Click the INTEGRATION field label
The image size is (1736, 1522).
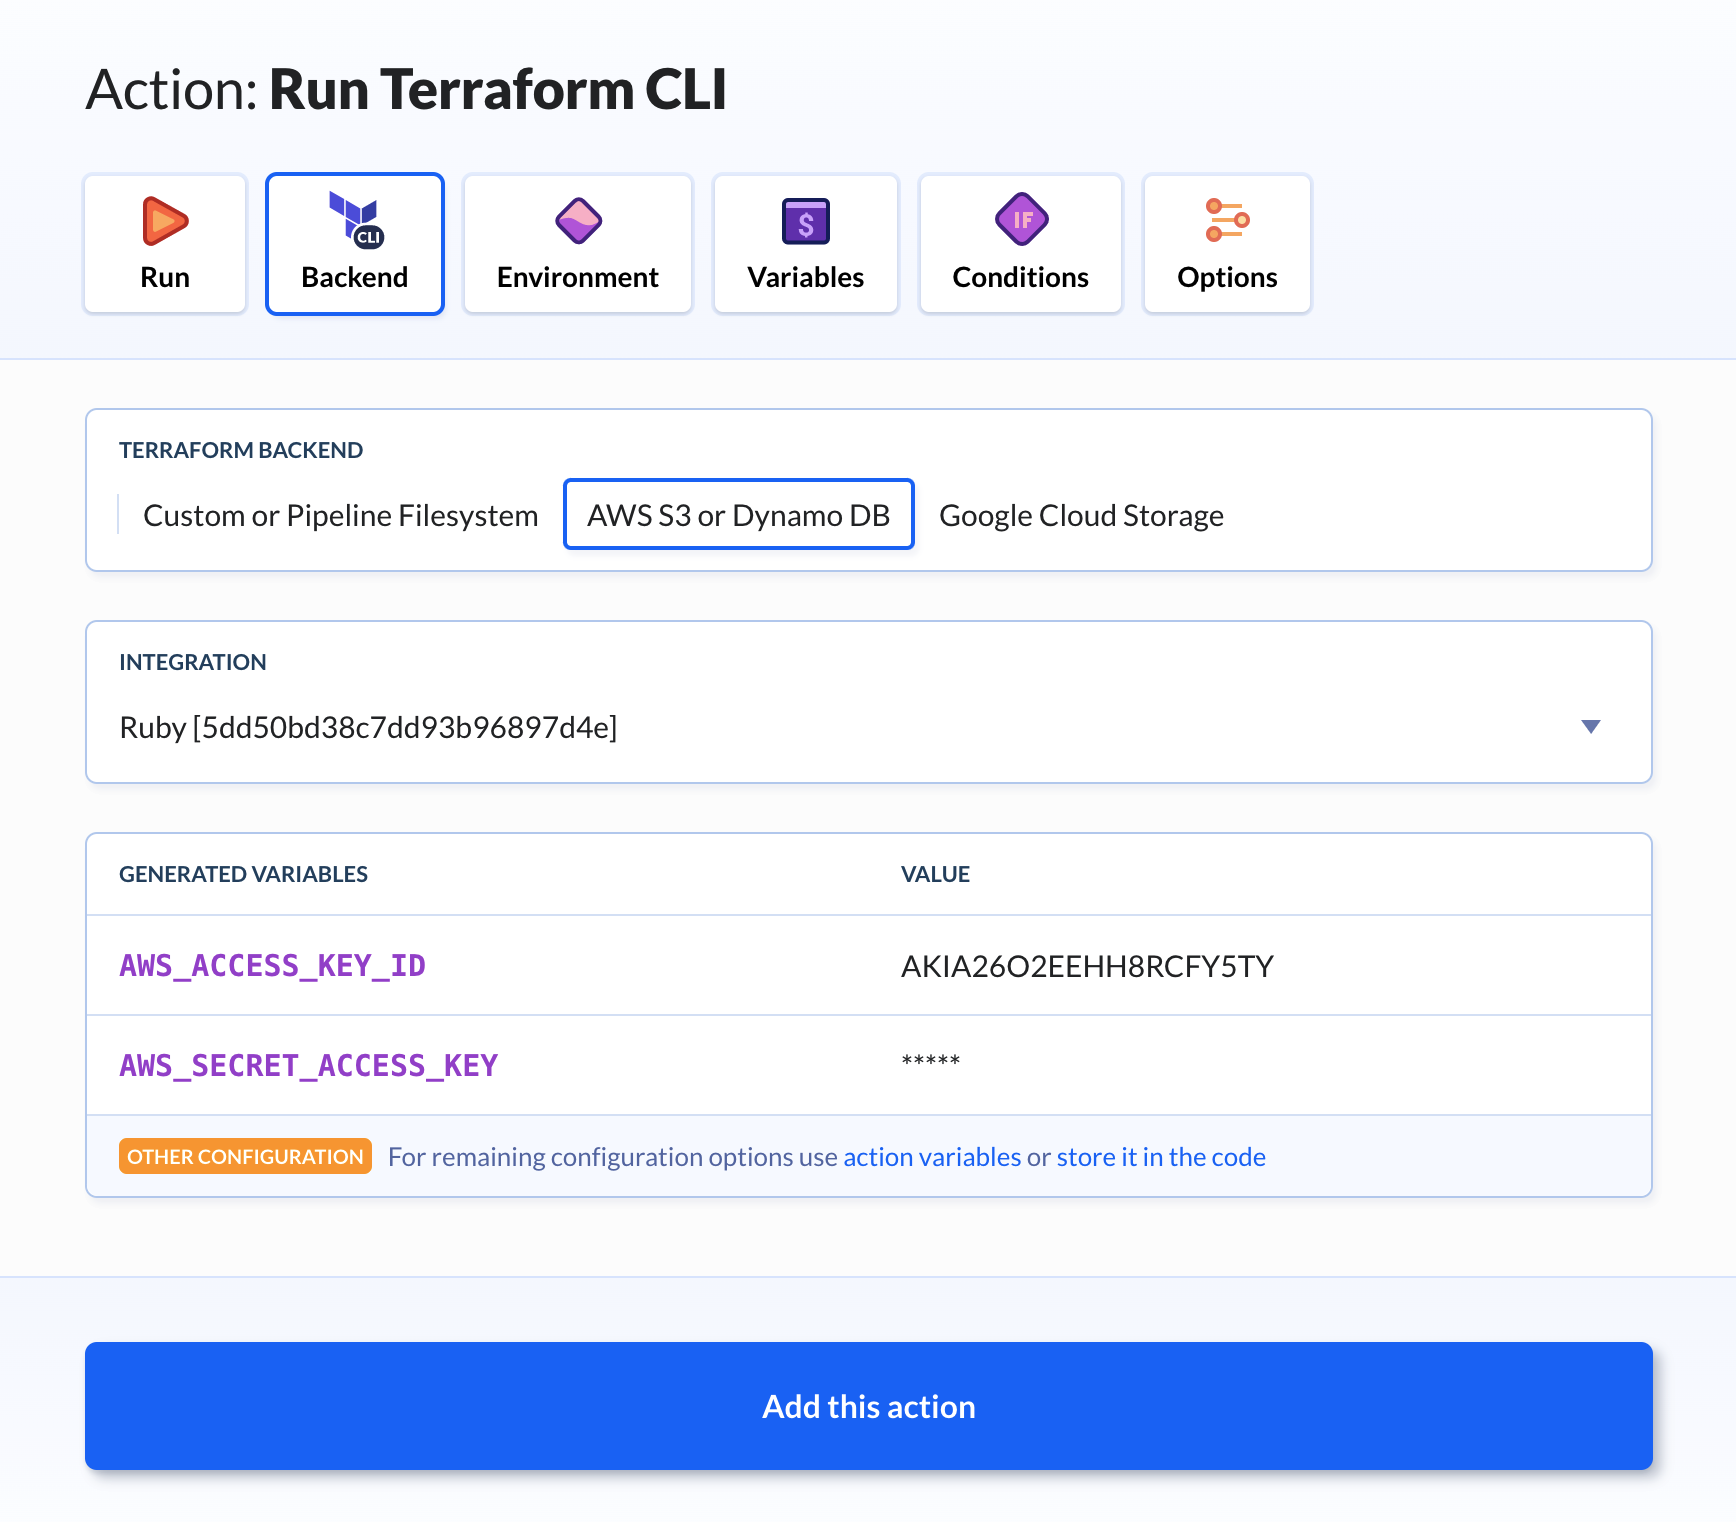click(x=193, y=662)
